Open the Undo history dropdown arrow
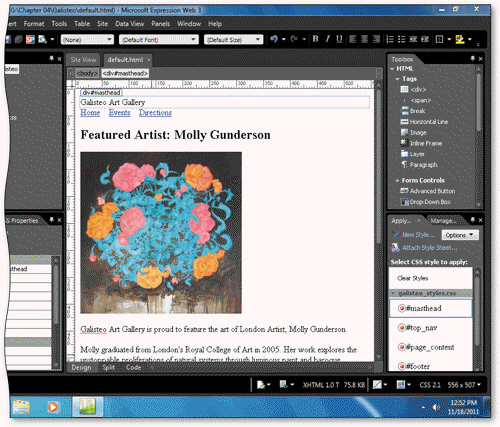This screenshot has width=500, height=427. 284,39
